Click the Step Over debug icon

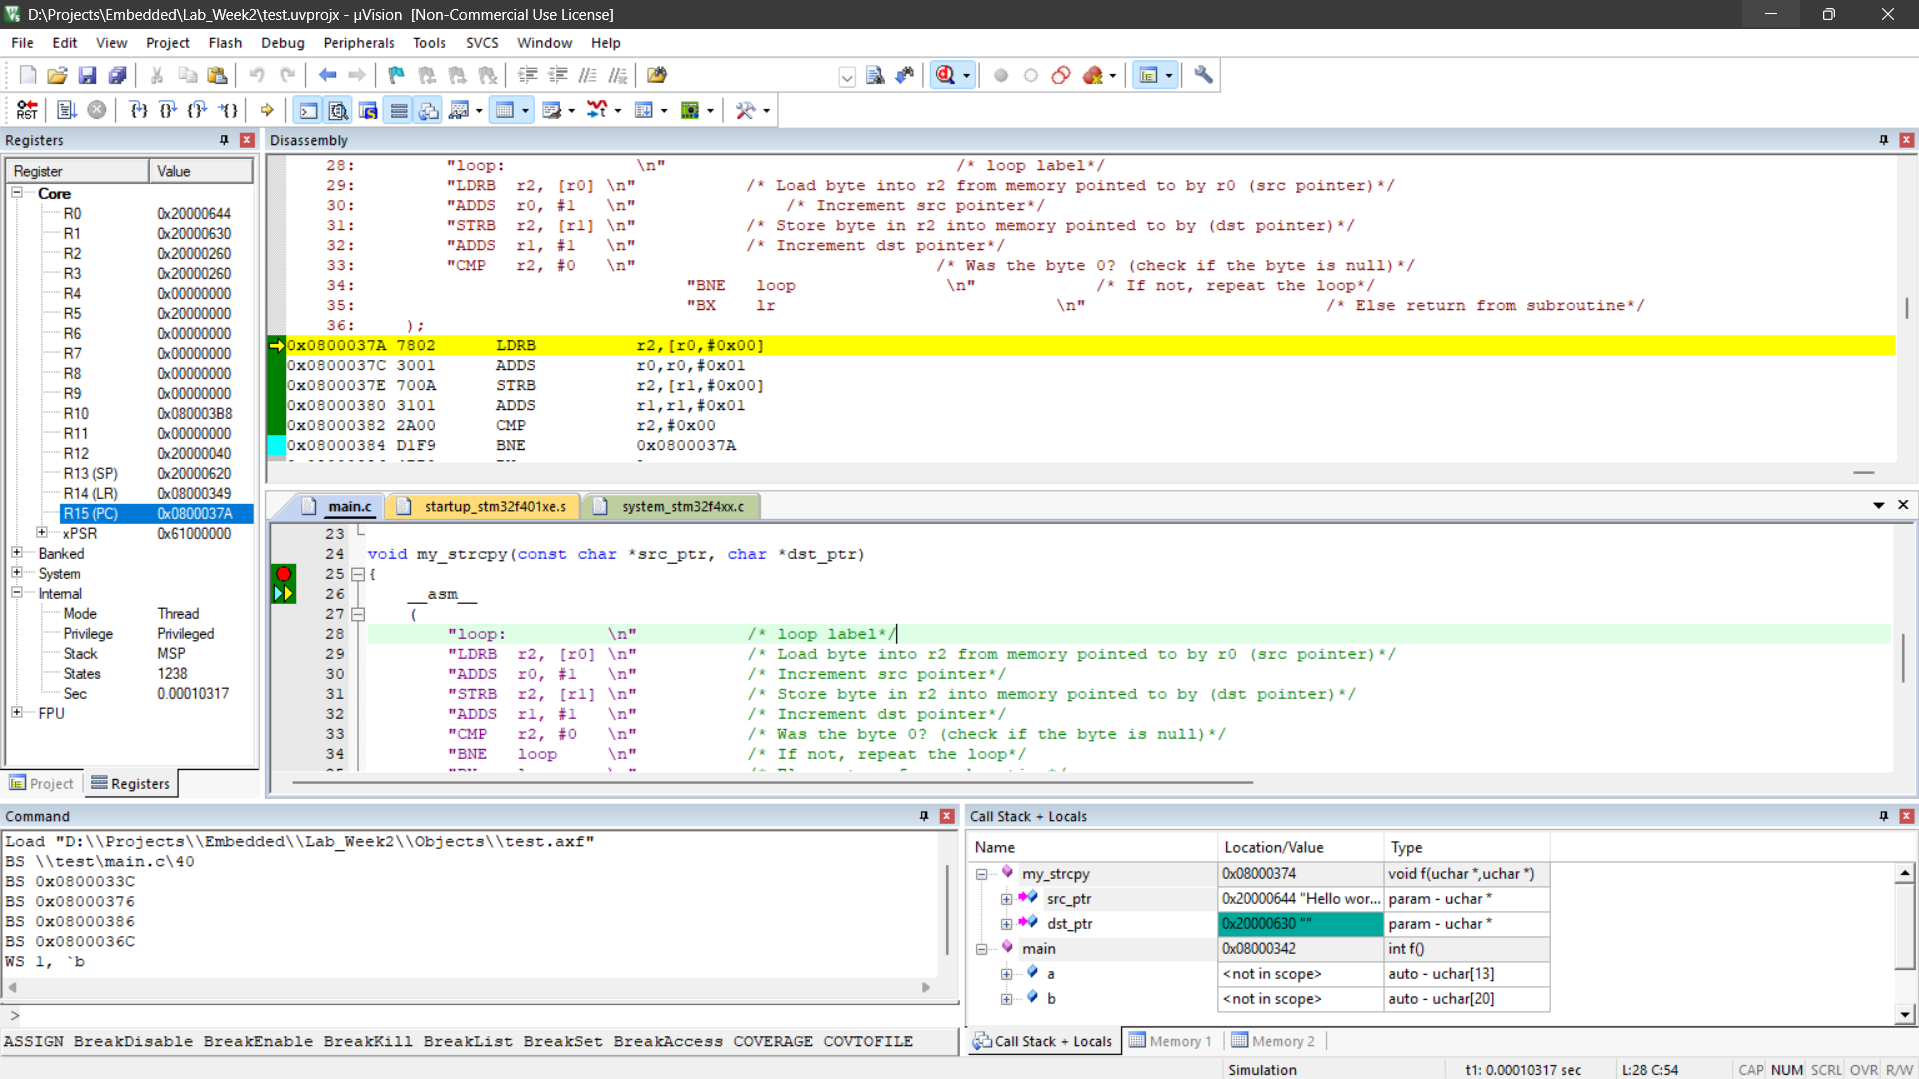167,110
